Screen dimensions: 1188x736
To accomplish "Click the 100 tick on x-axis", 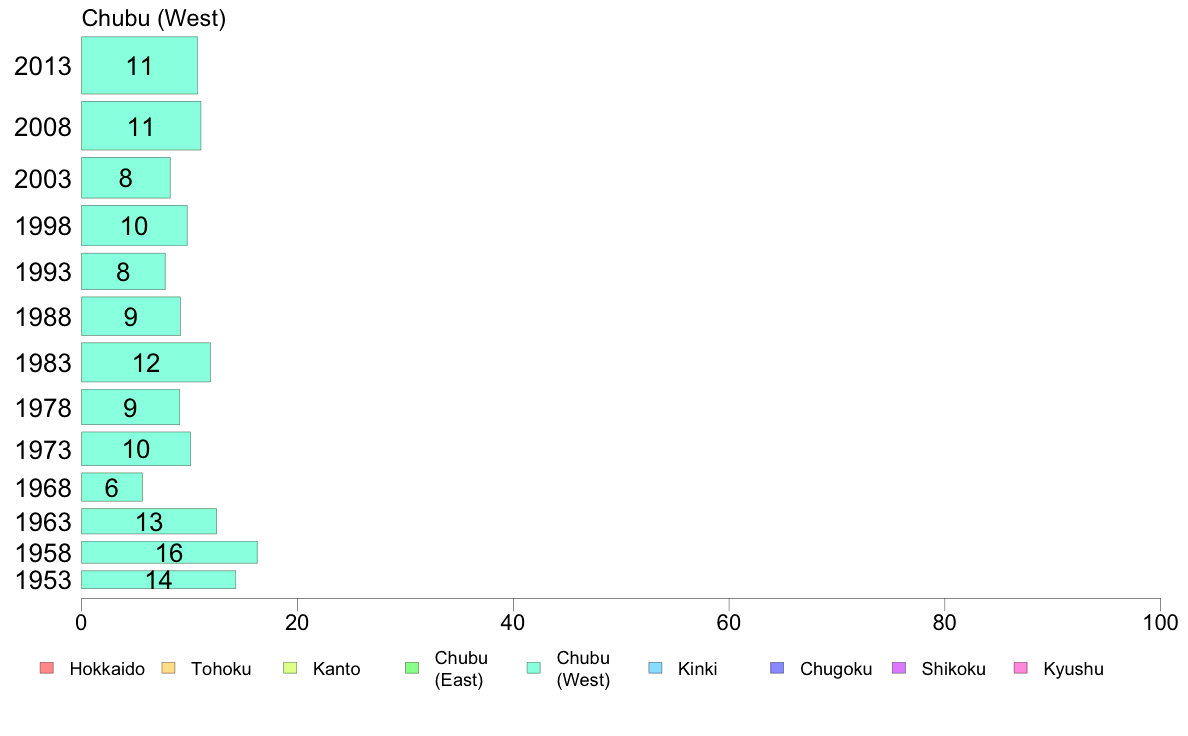I will [1160, 623].
